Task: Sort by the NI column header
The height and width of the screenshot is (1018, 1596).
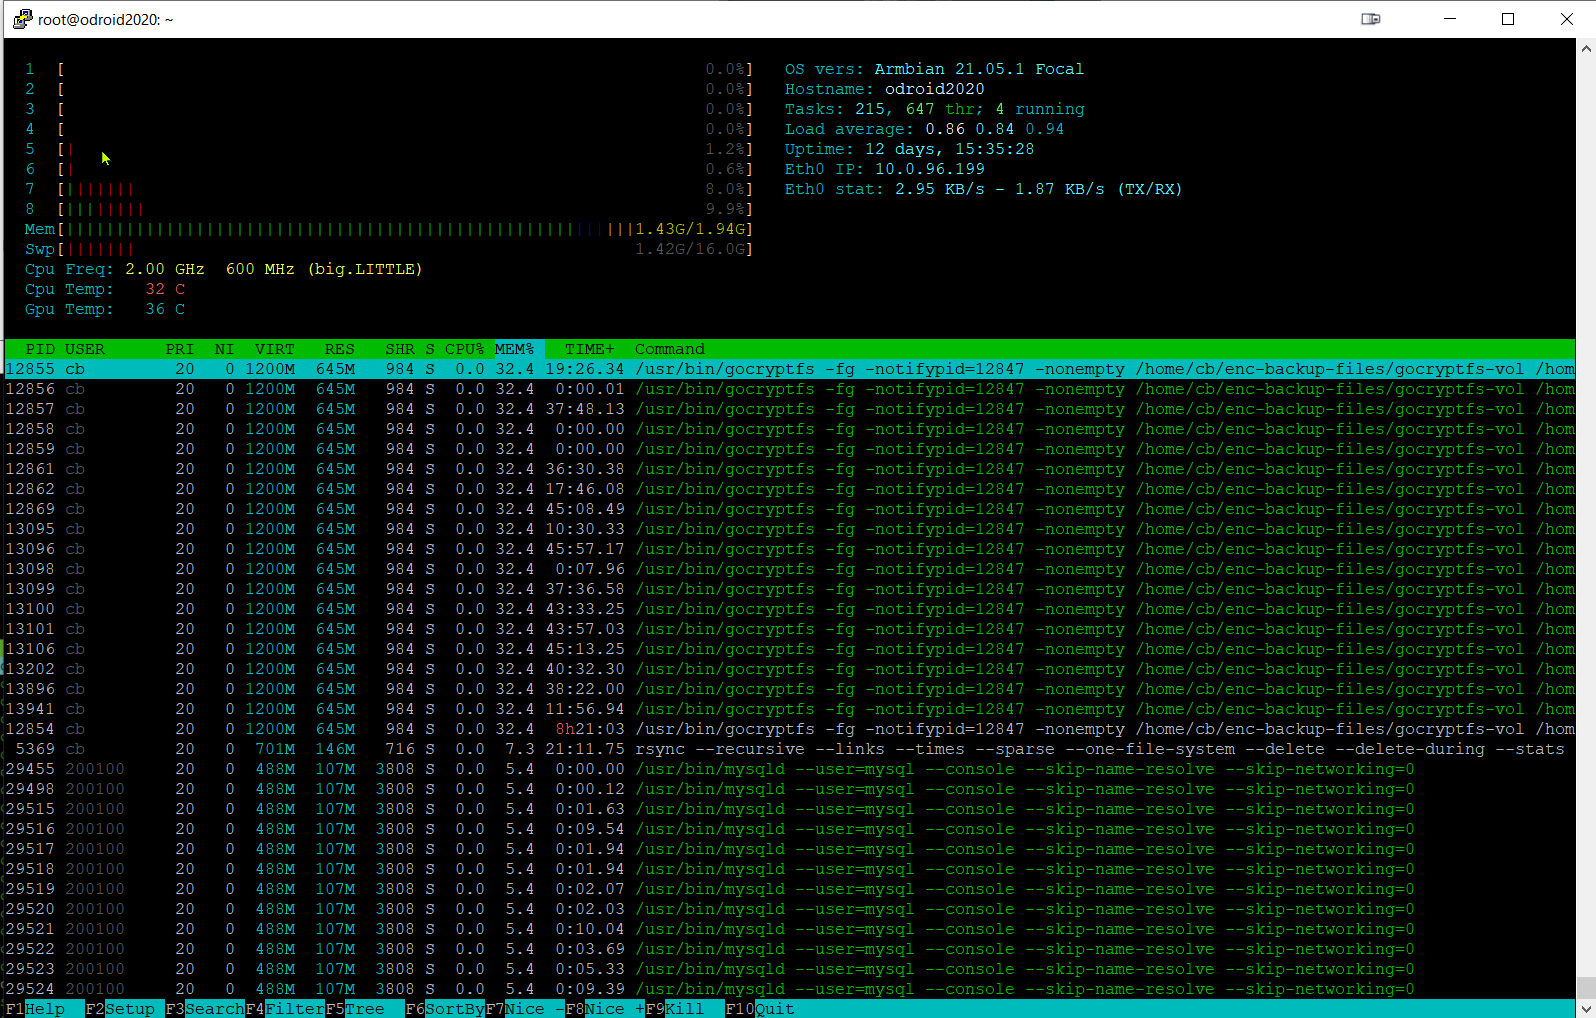Action: (224, 349)
